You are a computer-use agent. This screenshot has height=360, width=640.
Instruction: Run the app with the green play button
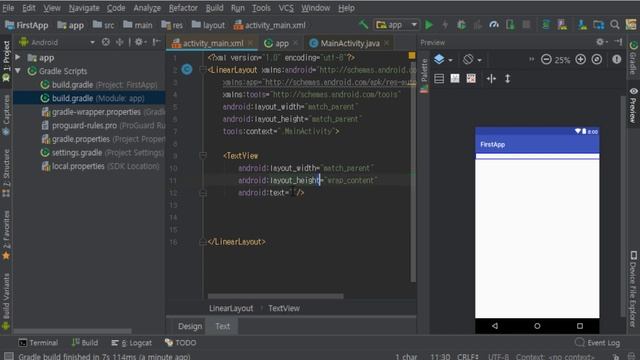coord(429,25)
